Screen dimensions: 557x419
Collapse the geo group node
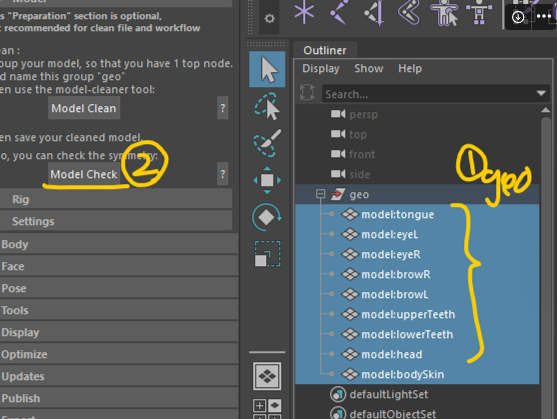(x=320, y=194)
